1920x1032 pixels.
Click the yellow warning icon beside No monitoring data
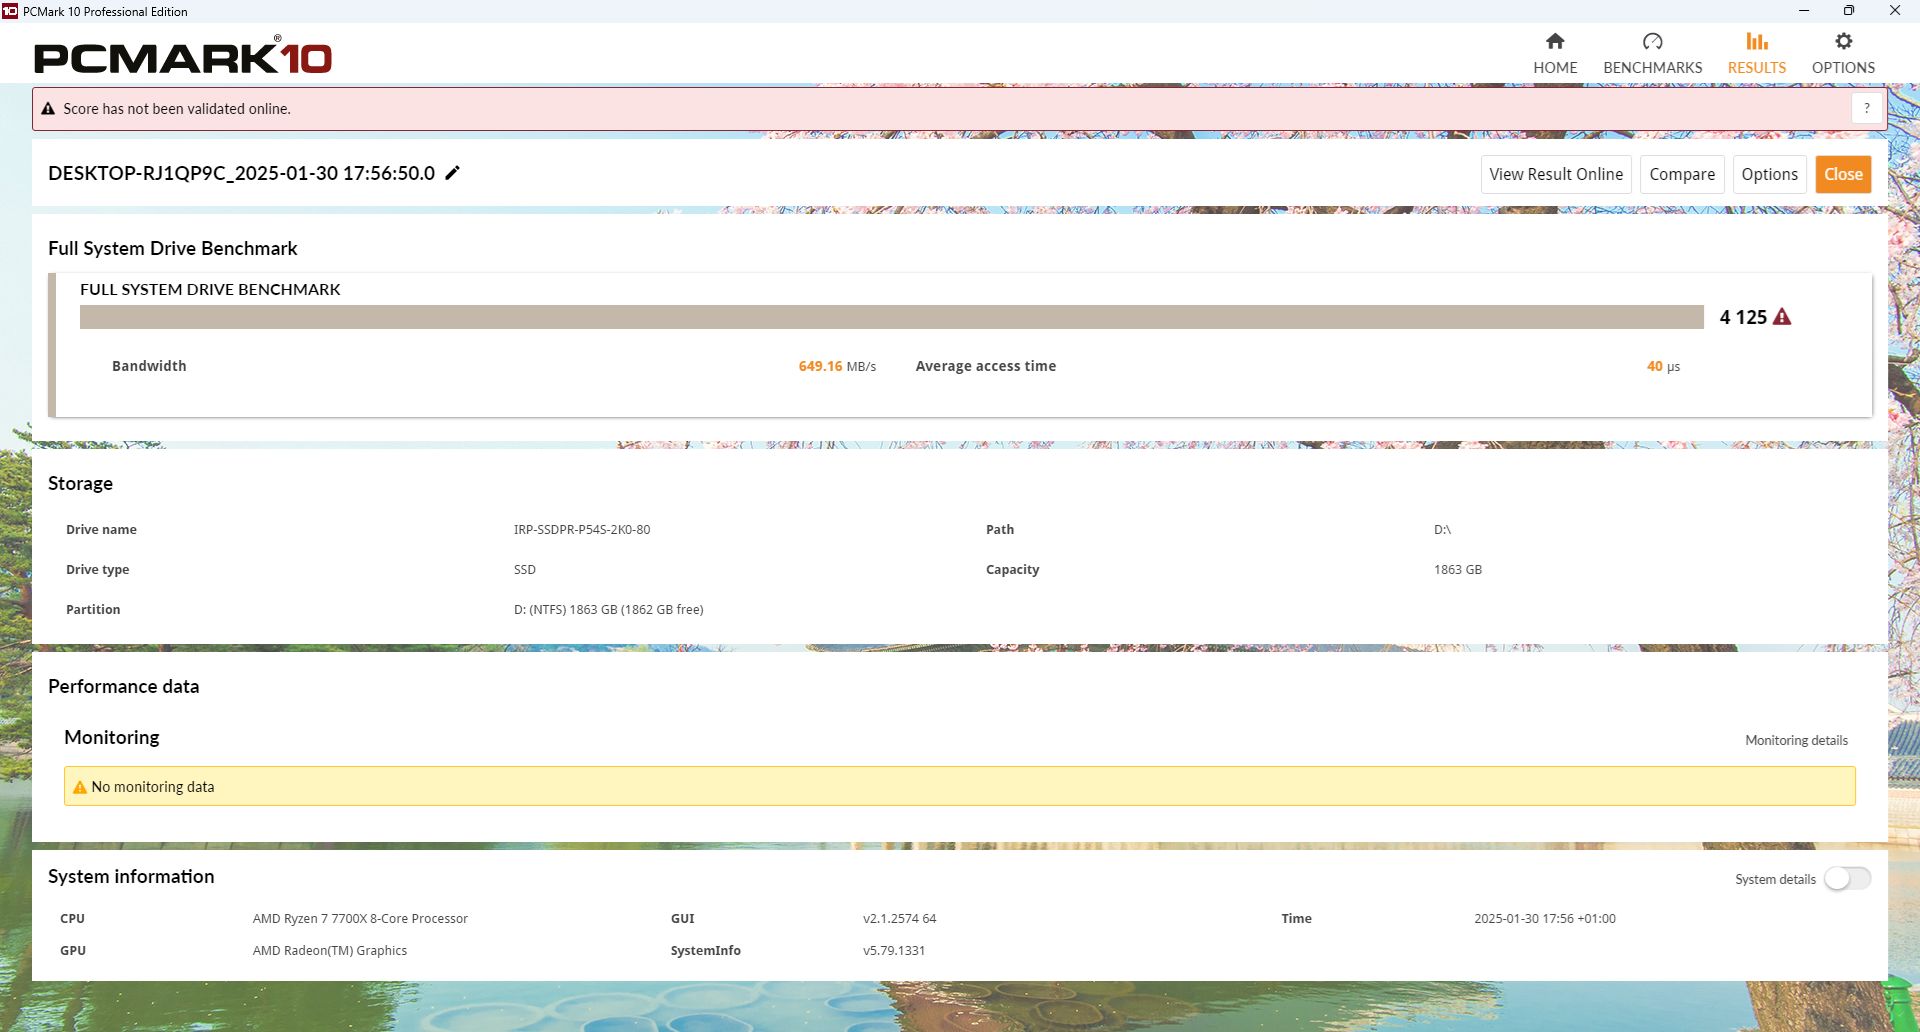click(x=80, y=787)
